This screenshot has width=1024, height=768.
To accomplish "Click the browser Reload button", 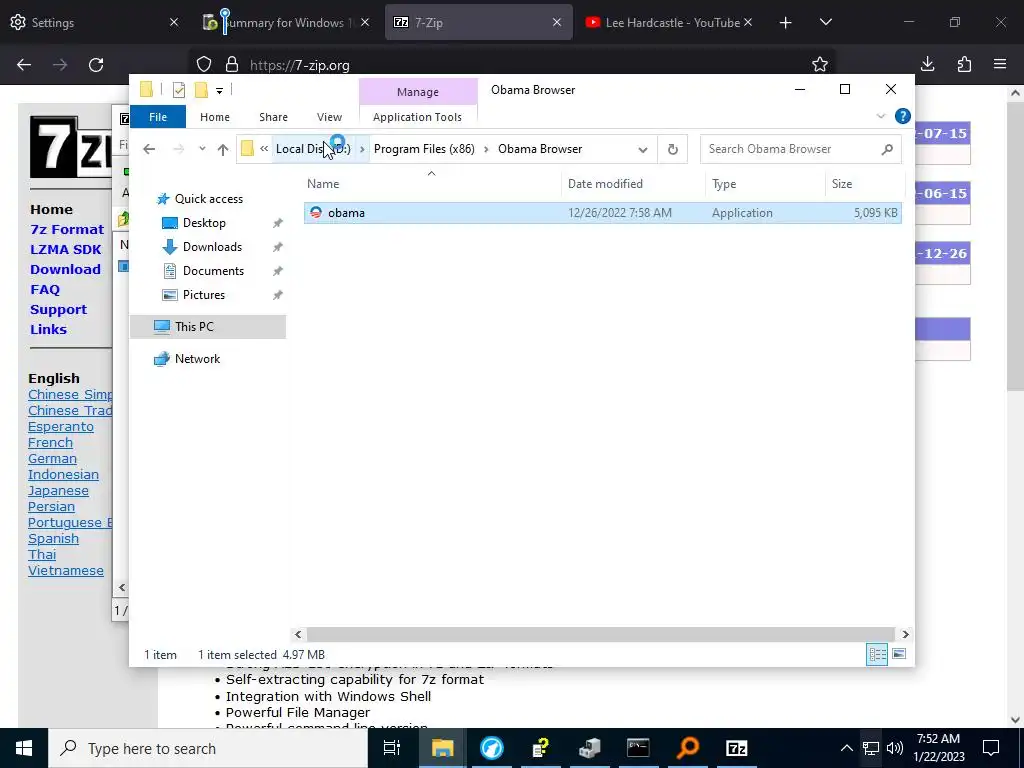I will [x=96, y=65].
